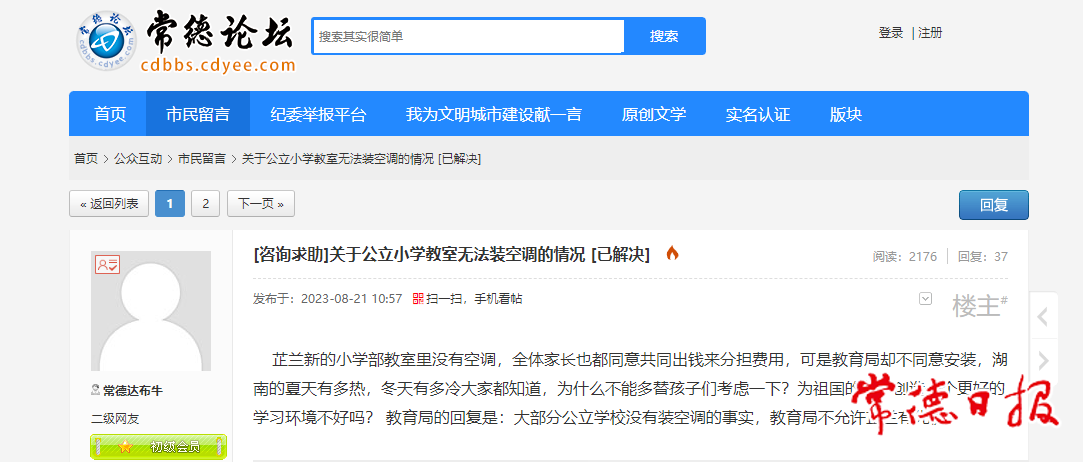Screen dimensions: 1083x462
Task: Click the 常德论坛 site logo
Action: click(x=186, y=42)
